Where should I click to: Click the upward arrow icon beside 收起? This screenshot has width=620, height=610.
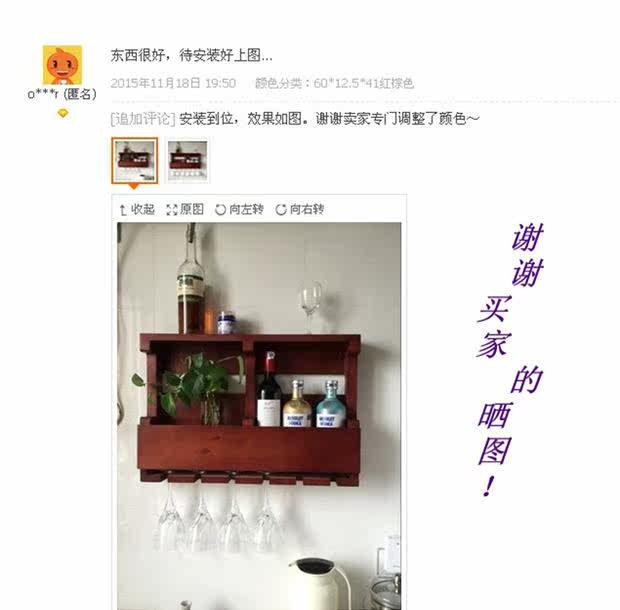coord(123,210)
